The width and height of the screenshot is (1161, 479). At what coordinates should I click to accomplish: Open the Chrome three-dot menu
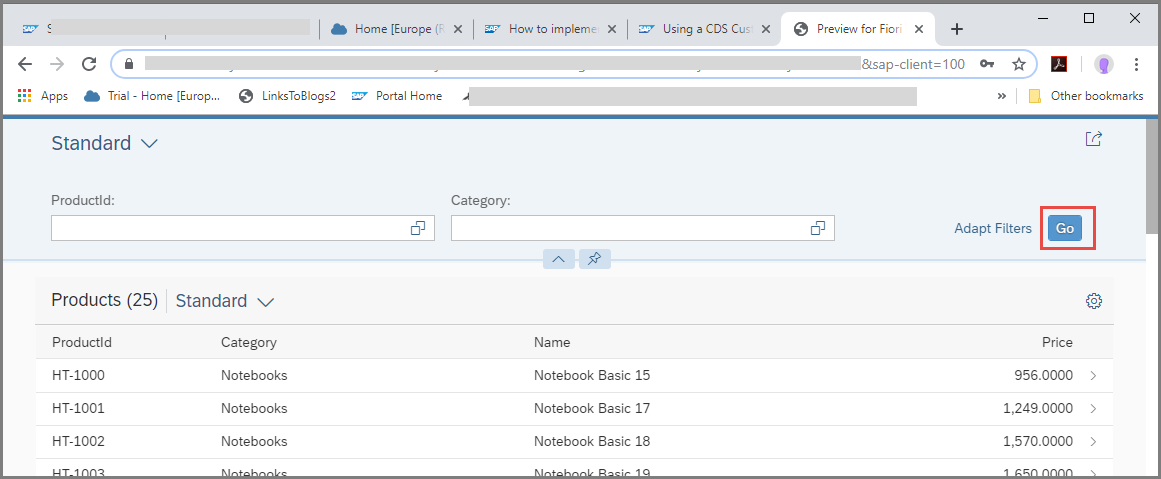pos(1137,64)
